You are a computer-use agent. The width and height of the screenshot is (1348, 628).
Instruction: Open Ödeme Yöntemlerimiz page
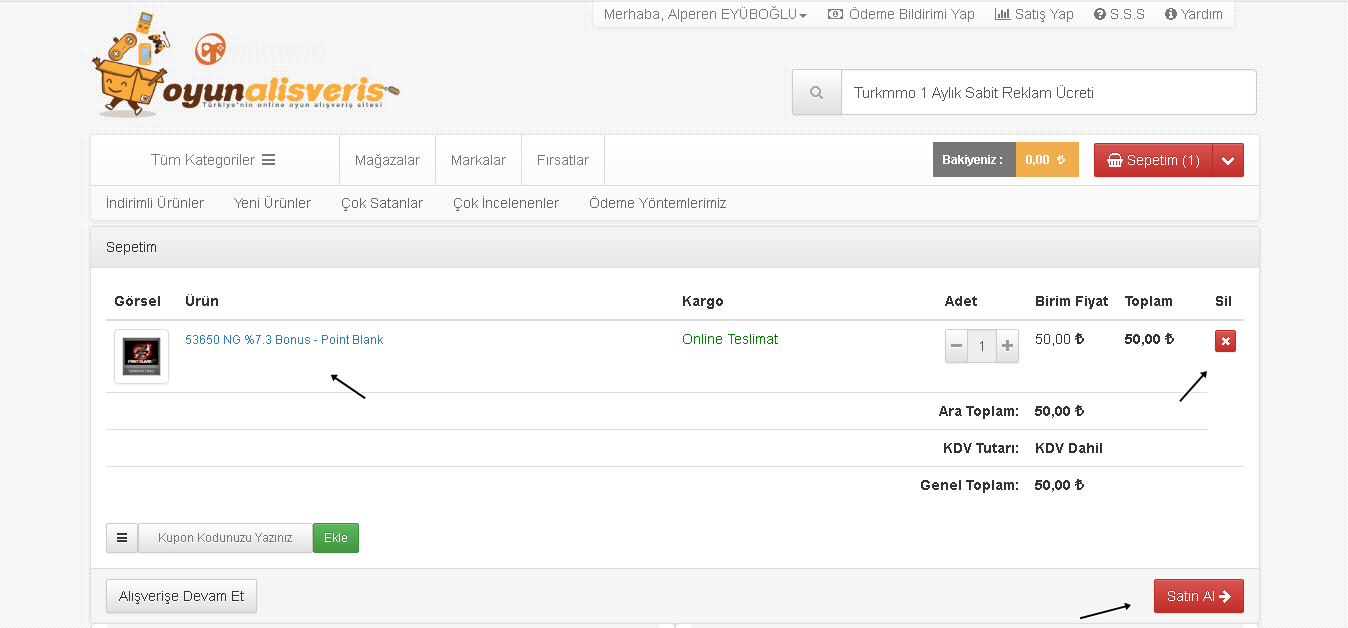click(x=658, y=203)
